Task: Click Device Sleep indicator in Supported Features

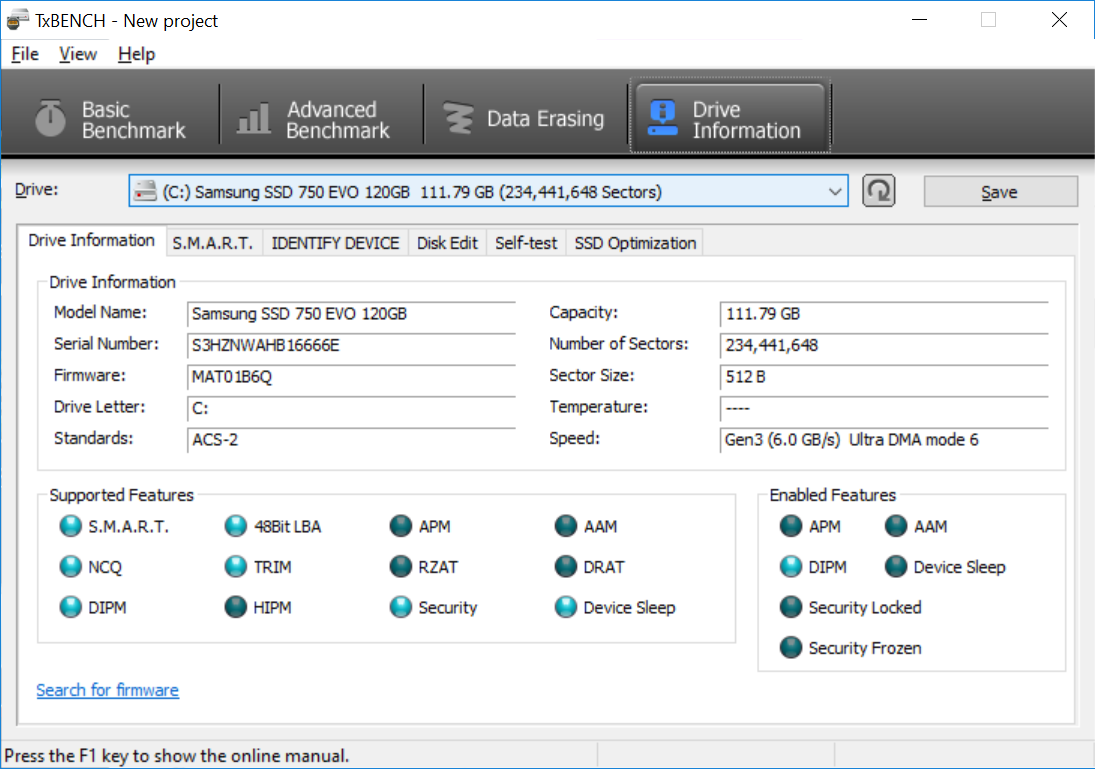Action: (x=566, y=607)
